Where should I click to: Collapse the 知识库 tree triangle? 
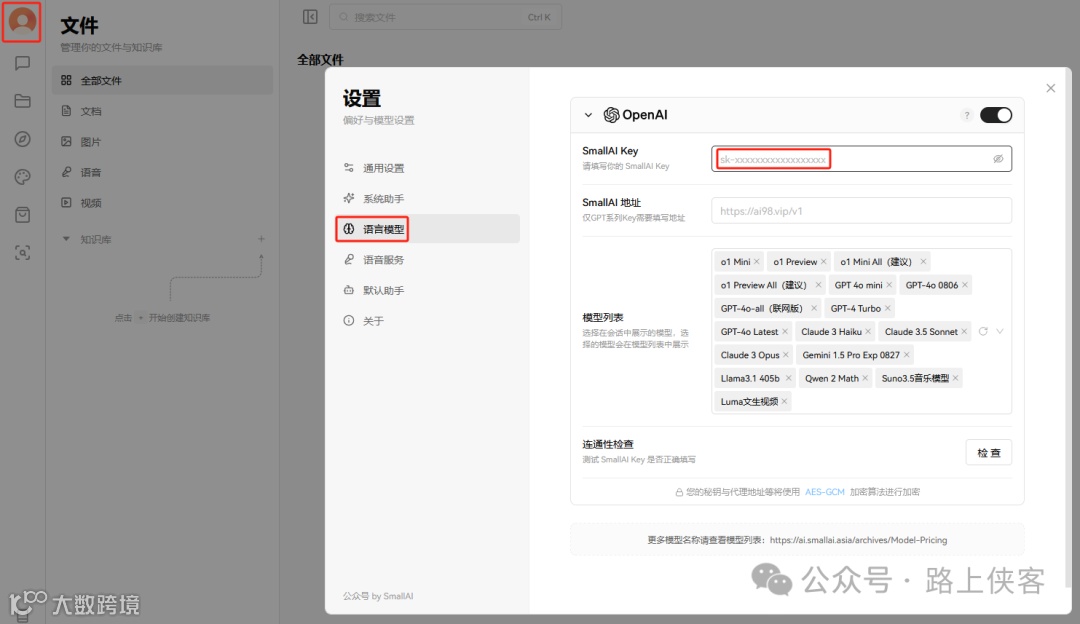point(66,239)
